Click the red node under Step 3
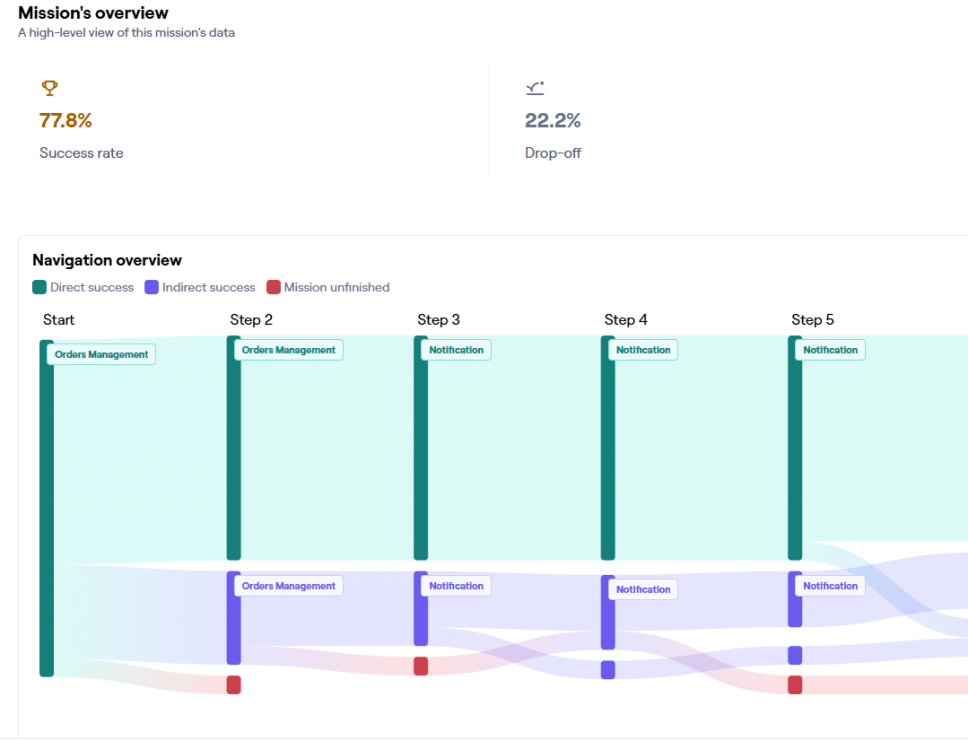 (421, 665)
